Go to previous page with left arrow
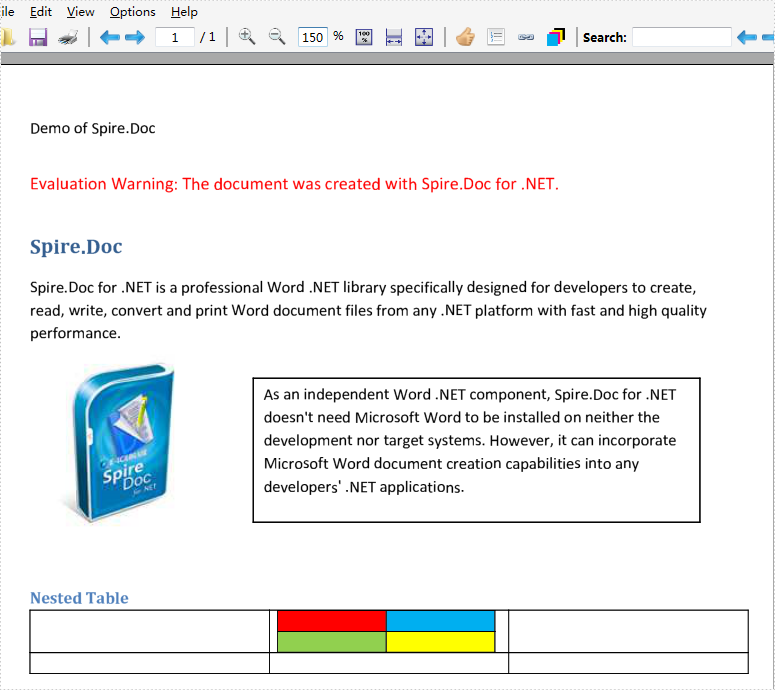Screen dimensions: 775x690 click(109, 37)
